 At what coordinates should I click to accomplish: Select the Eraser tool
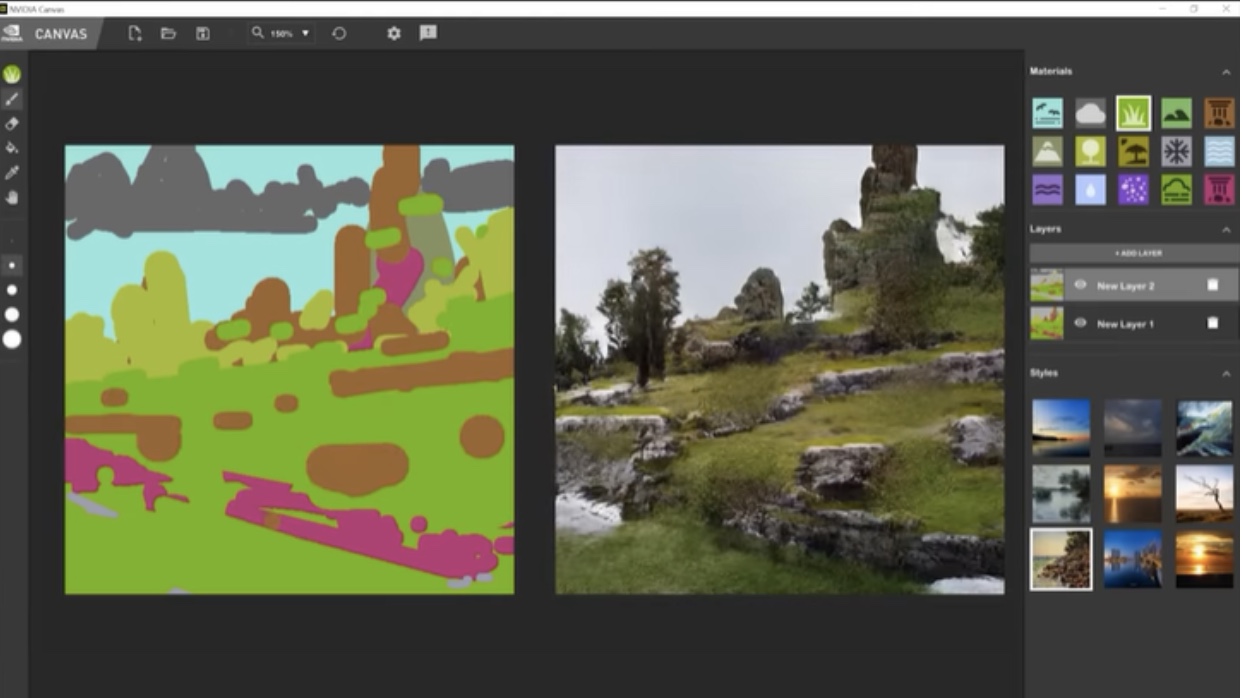(12, 124)
